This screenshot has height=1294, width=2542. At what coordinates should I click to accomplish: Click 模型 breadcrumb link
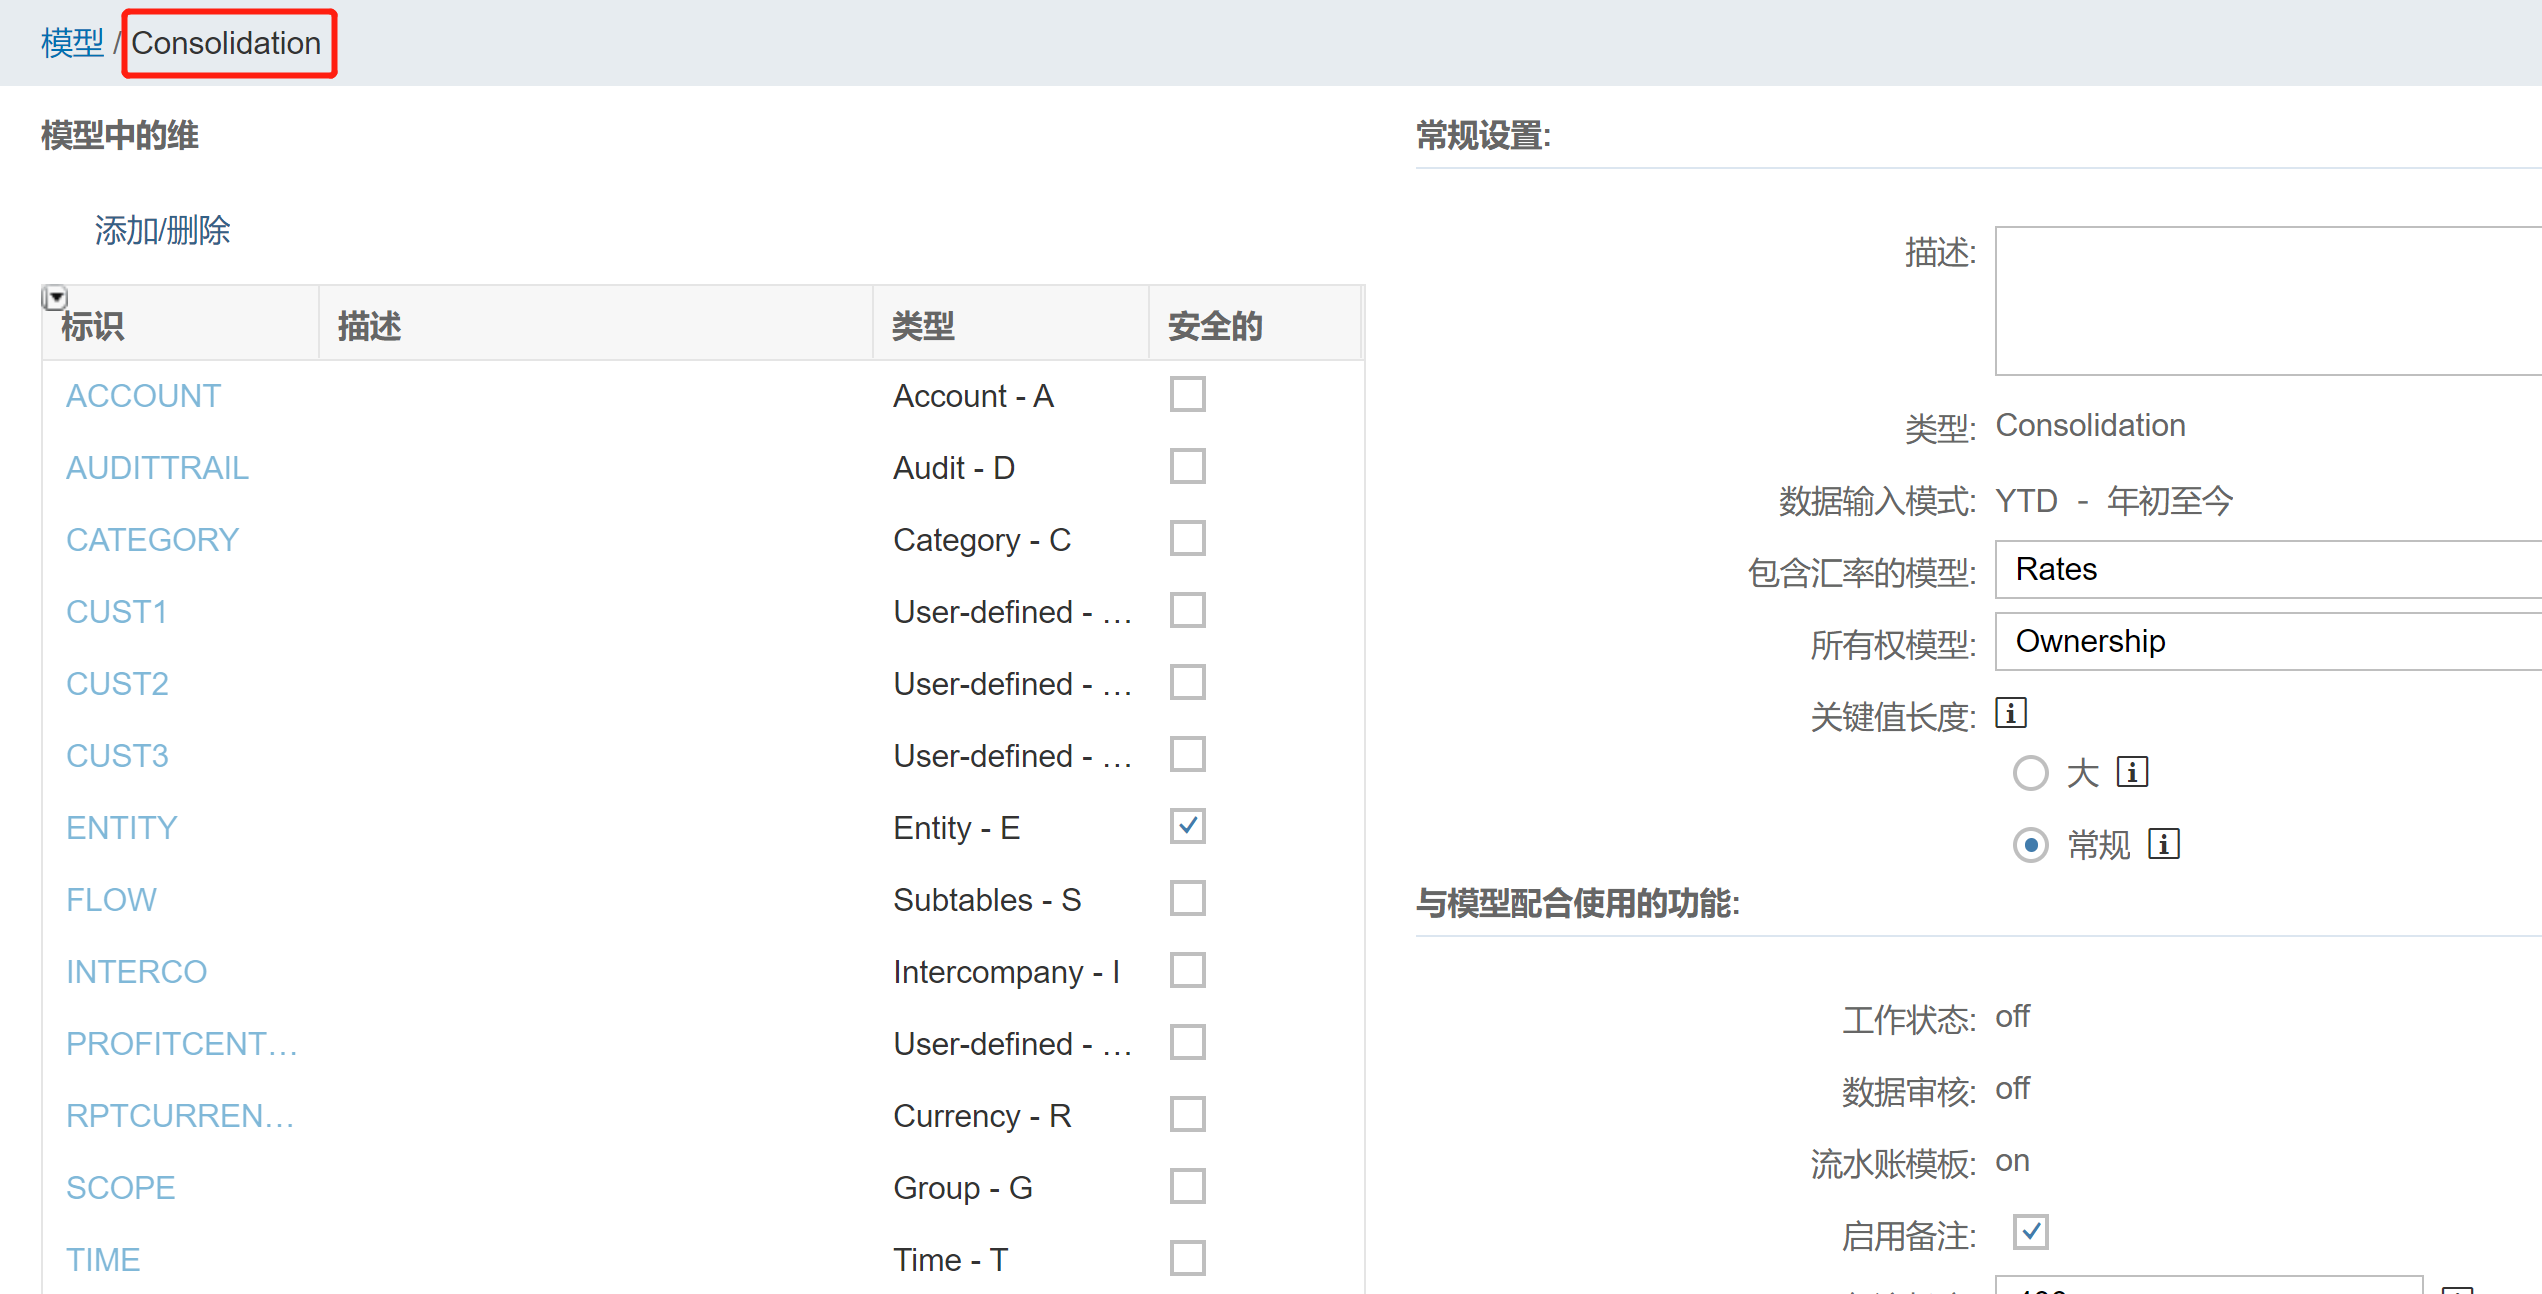click(x=72, y=43)
